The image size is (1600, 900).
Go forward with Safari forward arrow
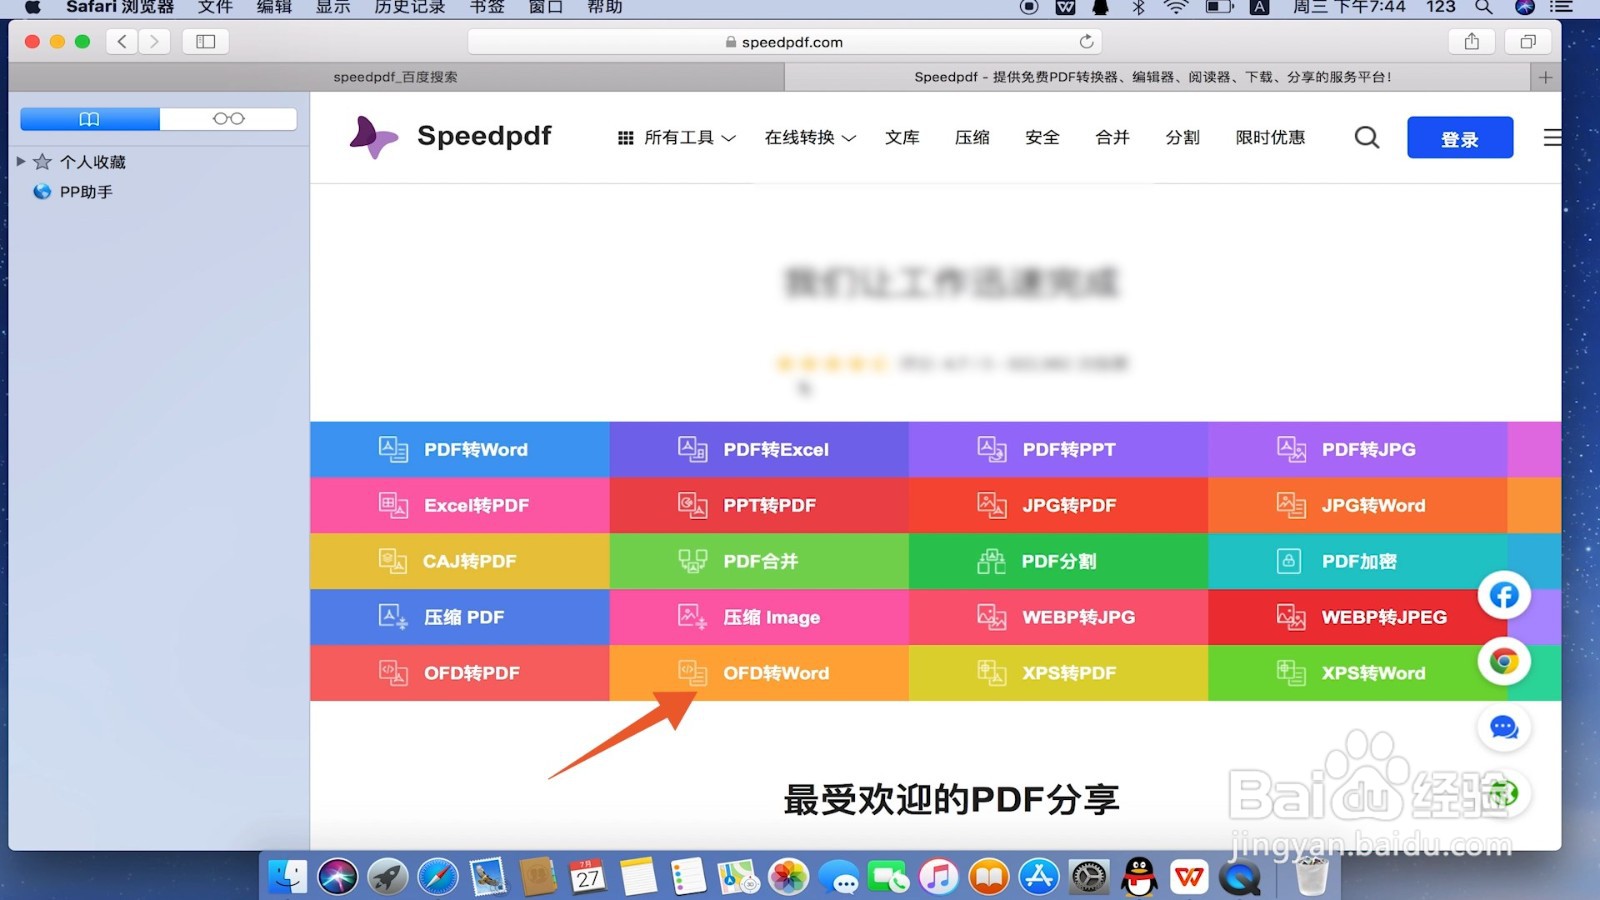[154, 42]
